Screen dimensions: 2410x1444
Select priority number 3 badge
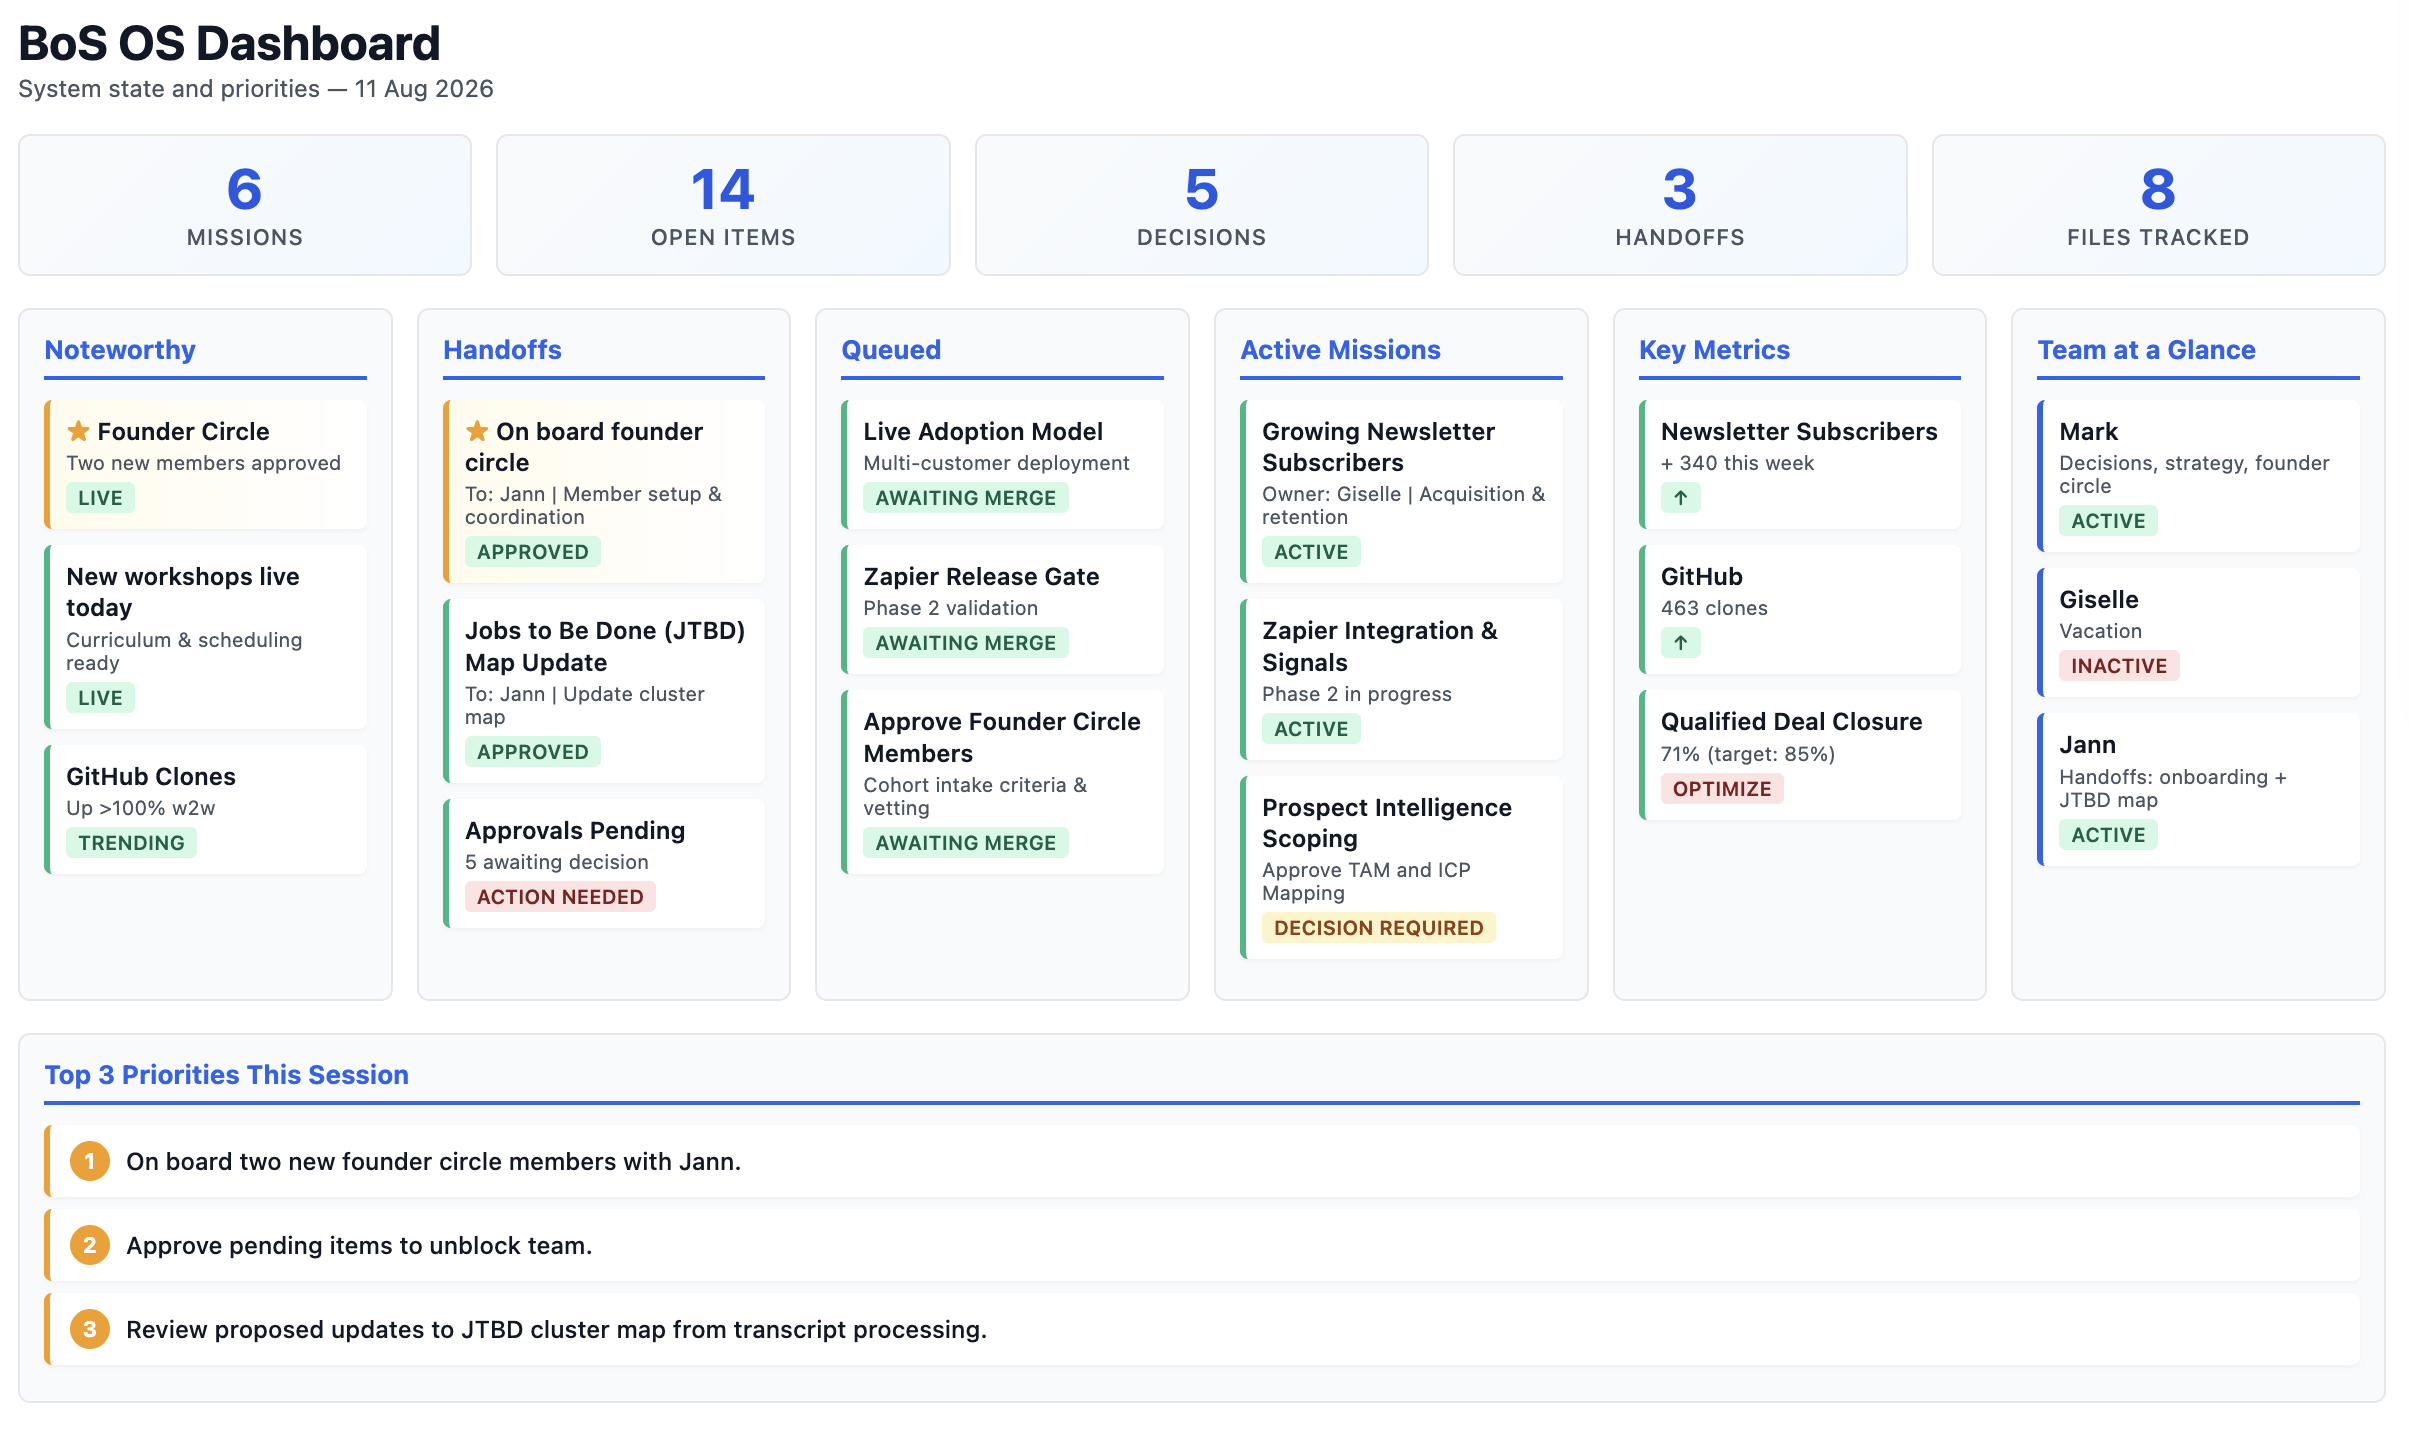click(90, 1329)
